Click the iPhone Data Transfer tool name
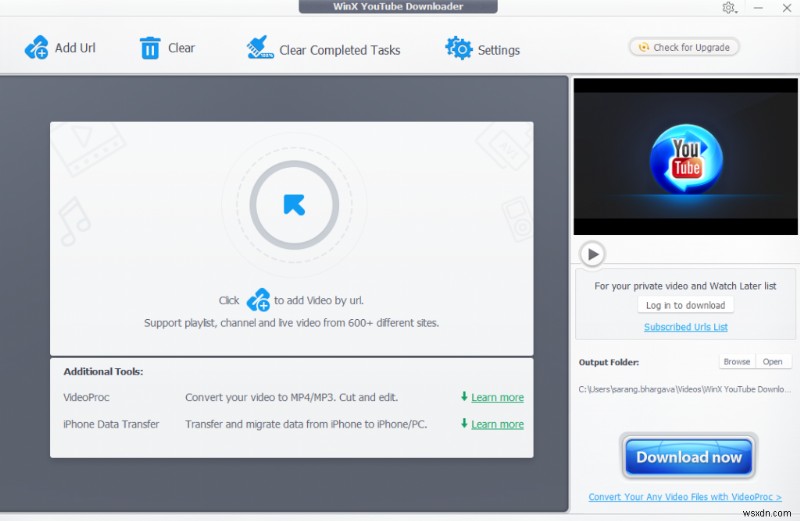The image size is (800, 521). [x=111, y=424]
